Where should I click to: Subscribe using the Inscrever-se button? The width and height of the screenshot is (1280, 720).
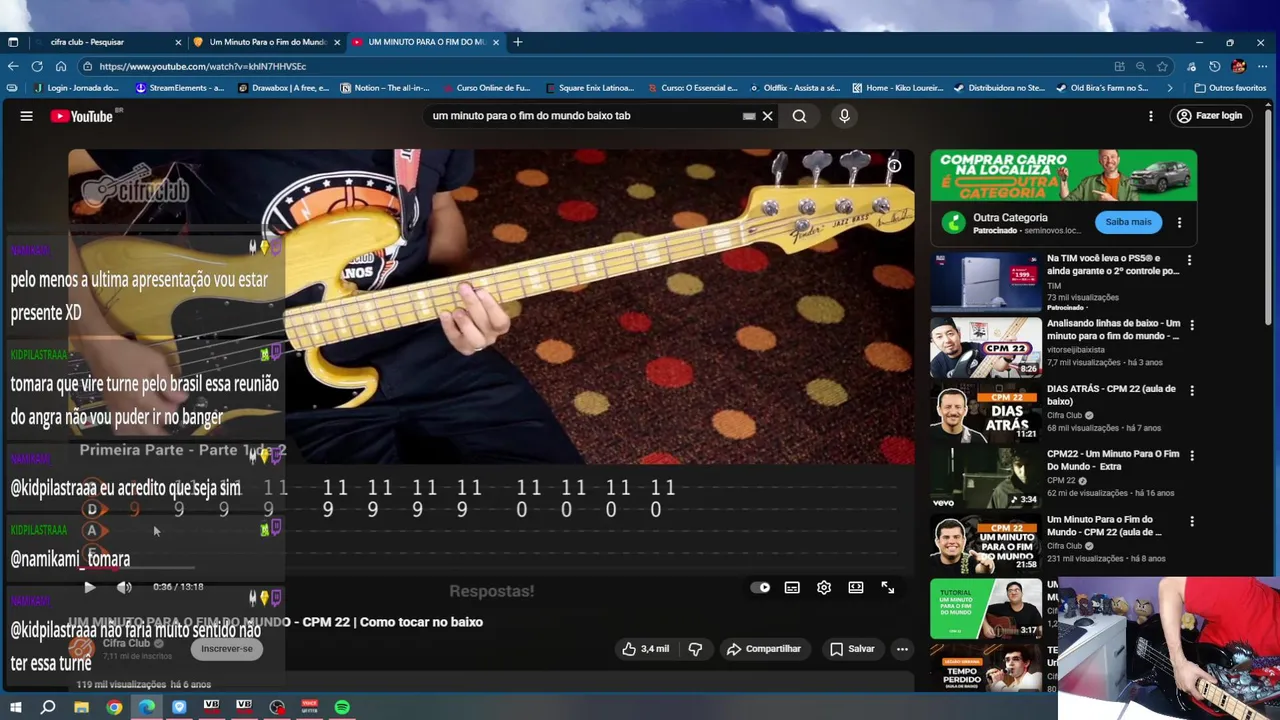click(227, 649)
